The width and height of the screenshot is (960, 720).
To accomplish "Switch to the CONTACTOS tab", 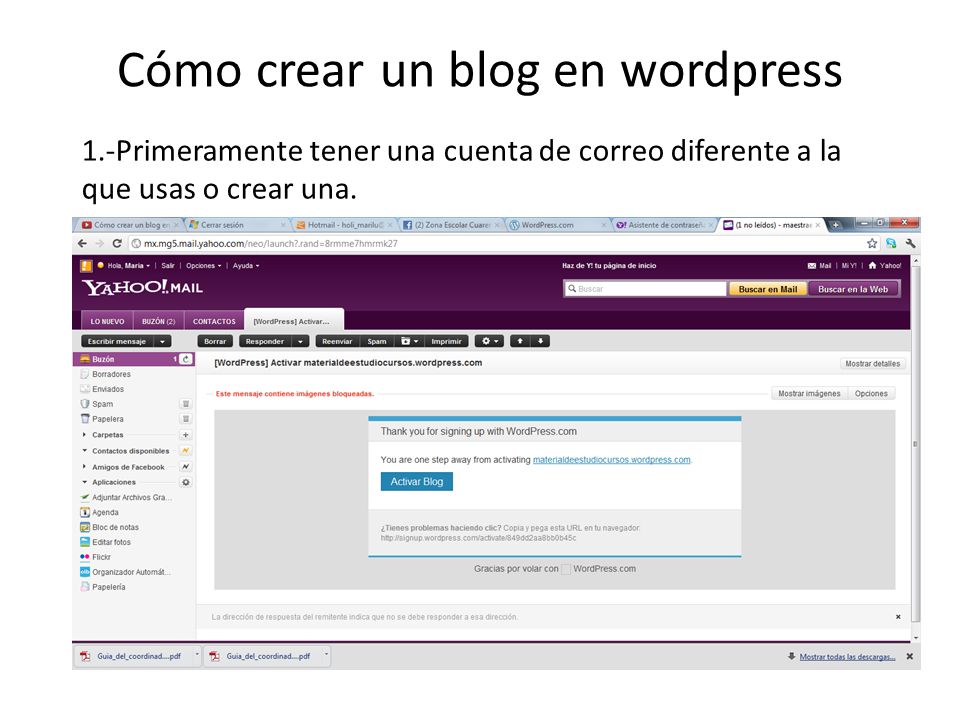I will 214,321.
